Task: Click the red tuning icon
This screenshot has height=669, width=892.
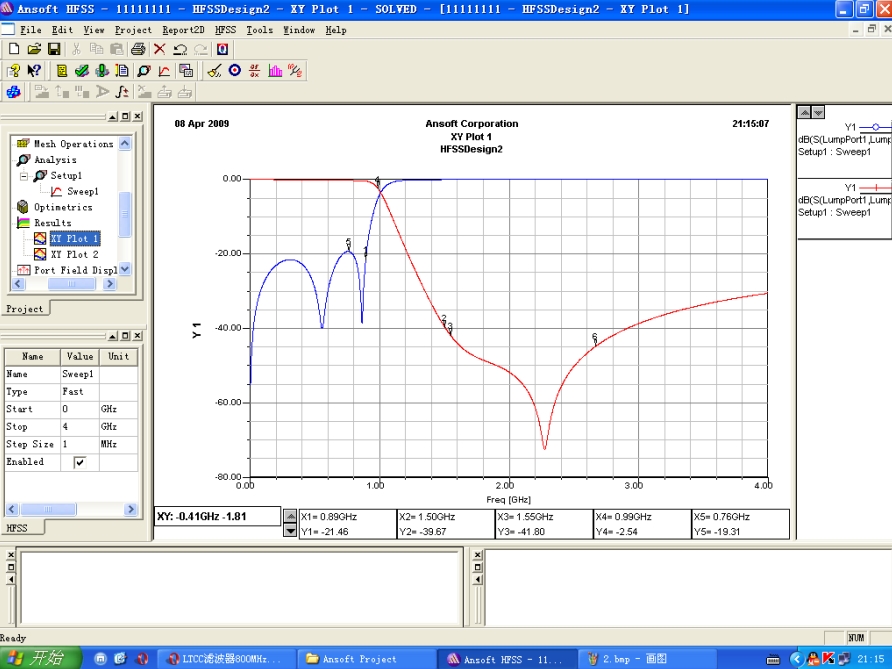Action: pos(295,71)
